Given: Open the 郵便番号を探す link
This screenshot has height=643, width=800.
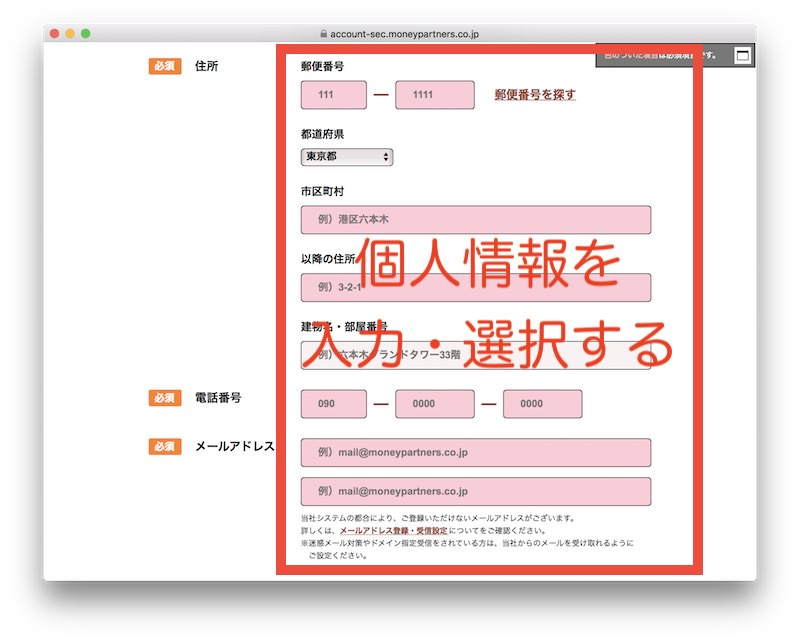Looking at the screenshot, I should pyautogui.click(x=535, y=94).
